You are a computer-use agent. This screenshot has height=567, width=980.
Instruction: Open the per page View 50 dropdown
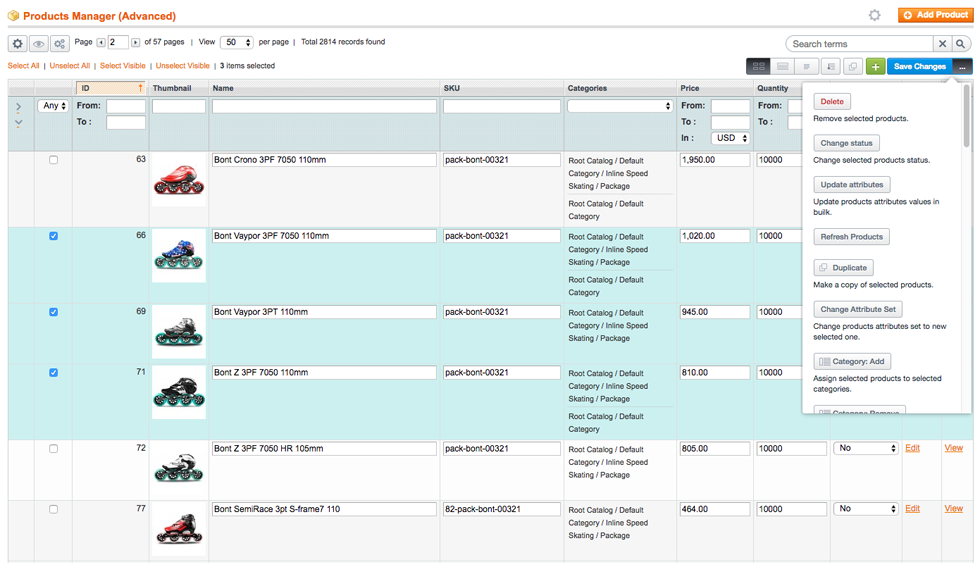(x=237, y=43)
